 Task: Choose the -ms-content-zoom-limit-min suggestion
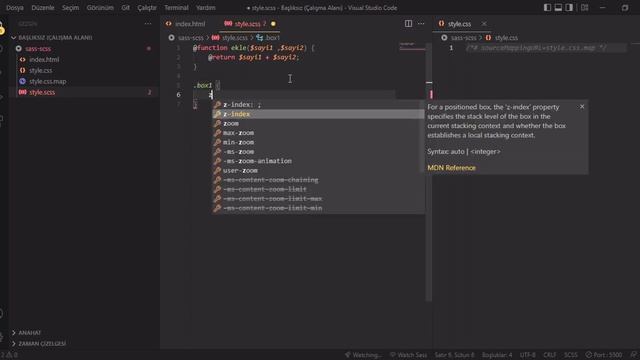tap(318, 208)
